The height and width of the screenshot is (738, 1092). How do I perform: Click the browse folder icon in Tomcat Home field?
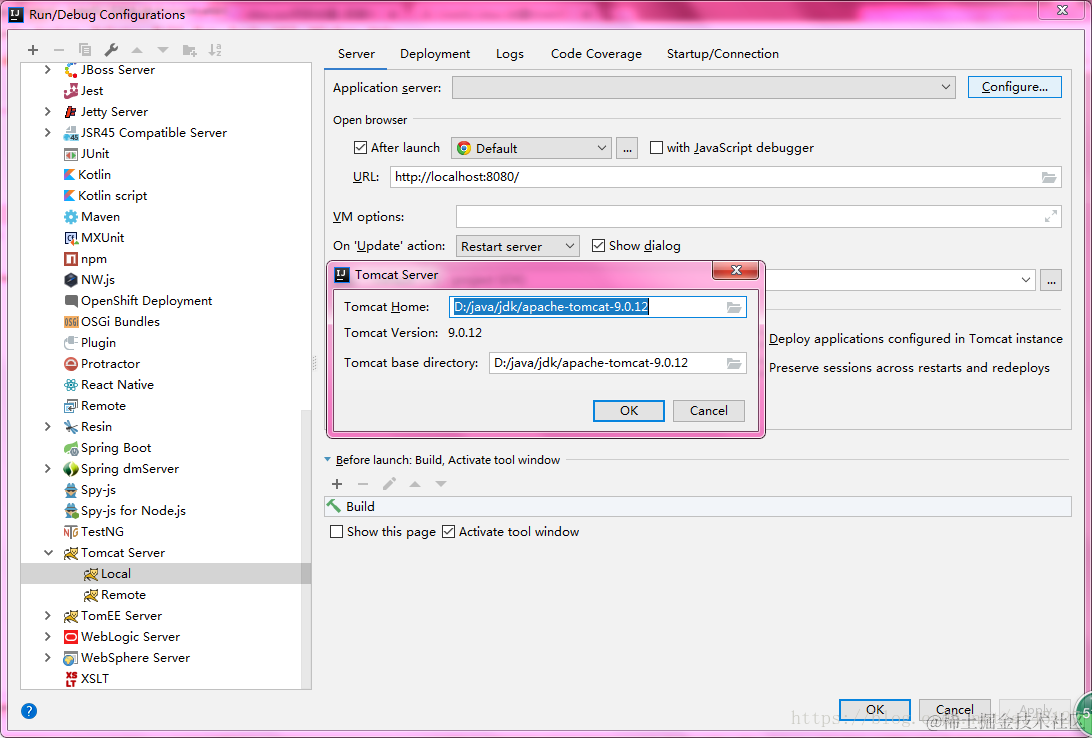click(x=734, y=307)
